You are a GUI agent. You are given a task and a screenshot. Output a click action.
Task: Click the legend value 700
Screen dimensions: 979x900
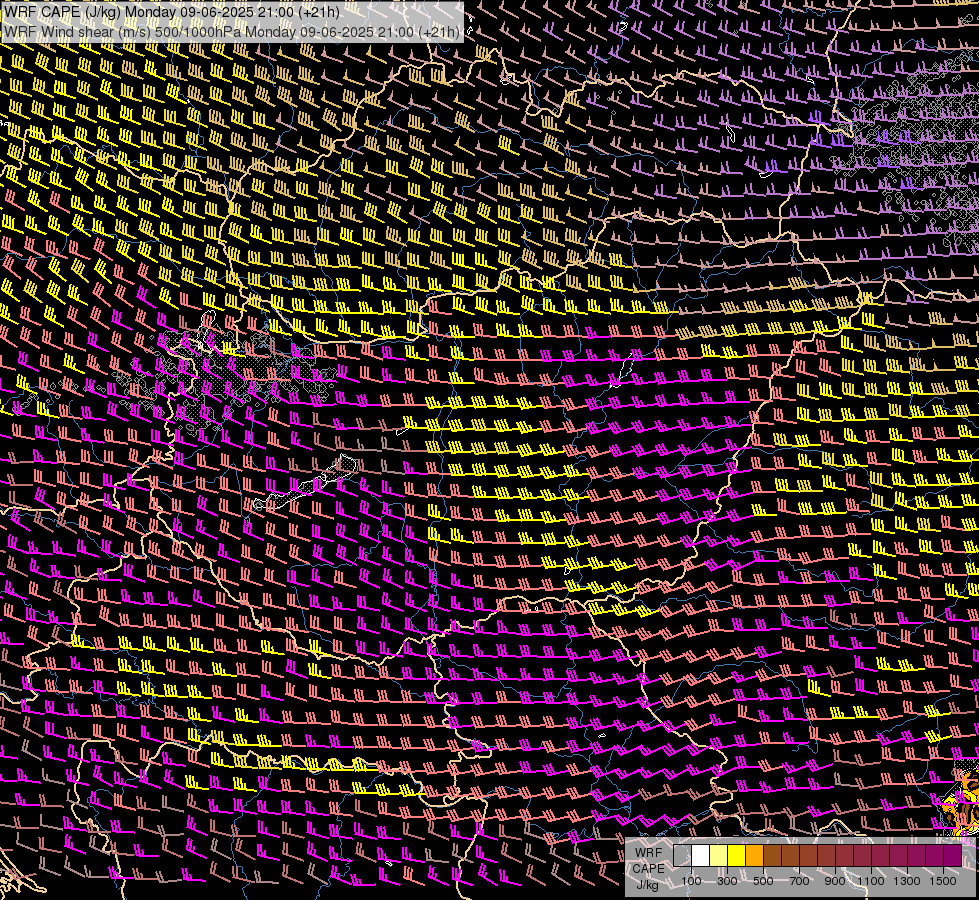799,881
